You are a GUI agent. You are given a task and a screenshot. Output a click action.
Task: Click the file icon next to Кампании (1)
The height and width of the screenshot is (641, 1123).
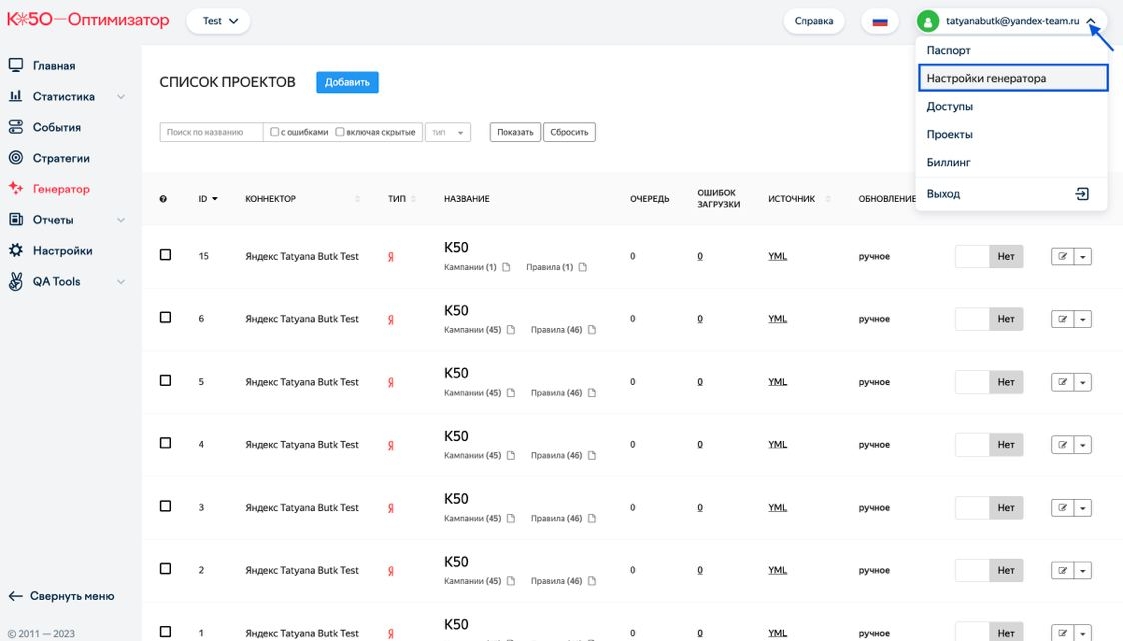(506, 268)
